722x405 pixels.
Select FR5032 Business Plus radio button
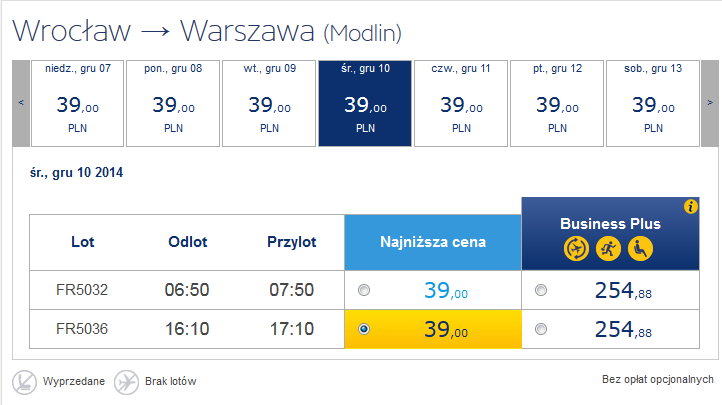[x=541, y=290]
